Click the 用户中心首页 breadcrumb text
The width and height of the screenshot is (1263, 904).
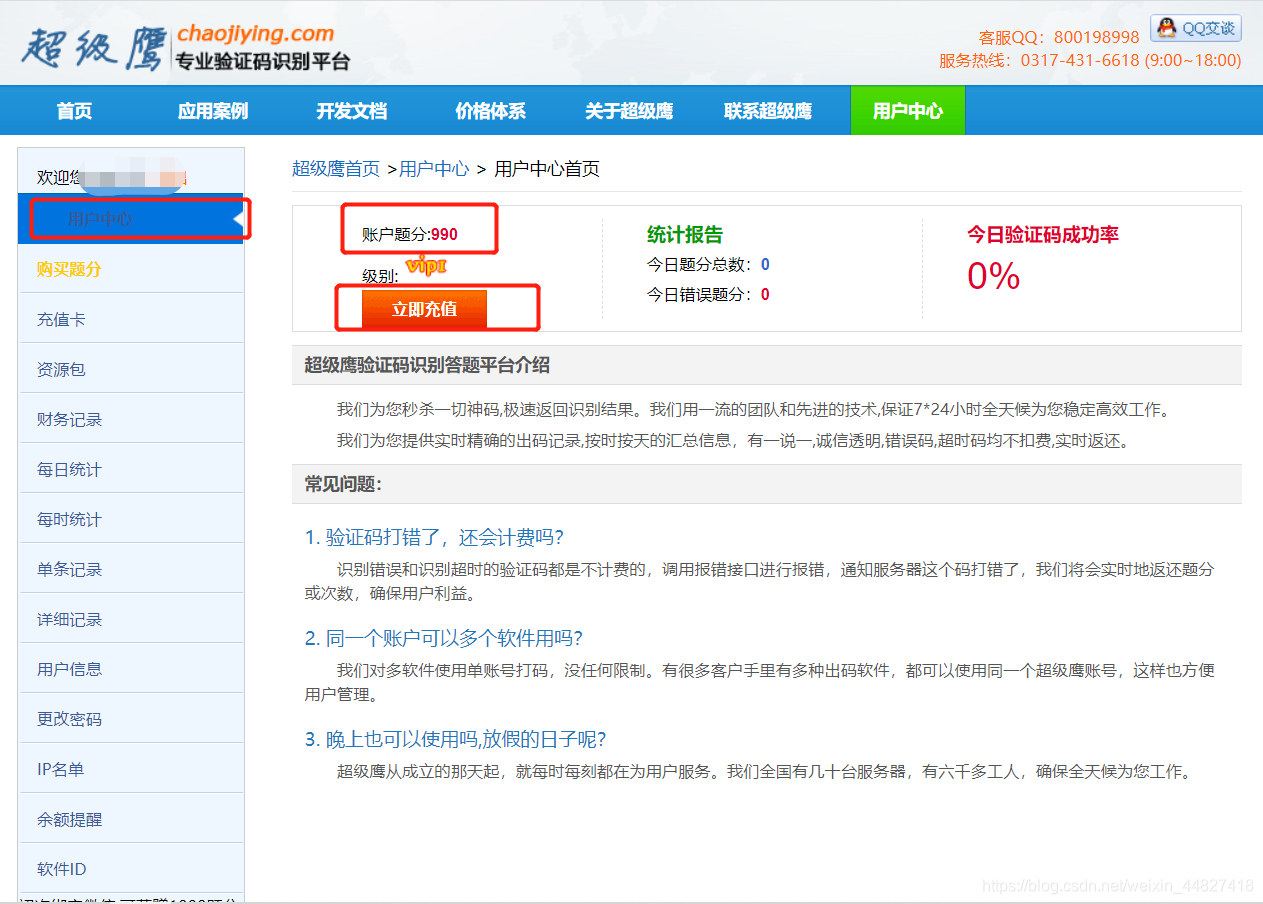click(547, 169)
